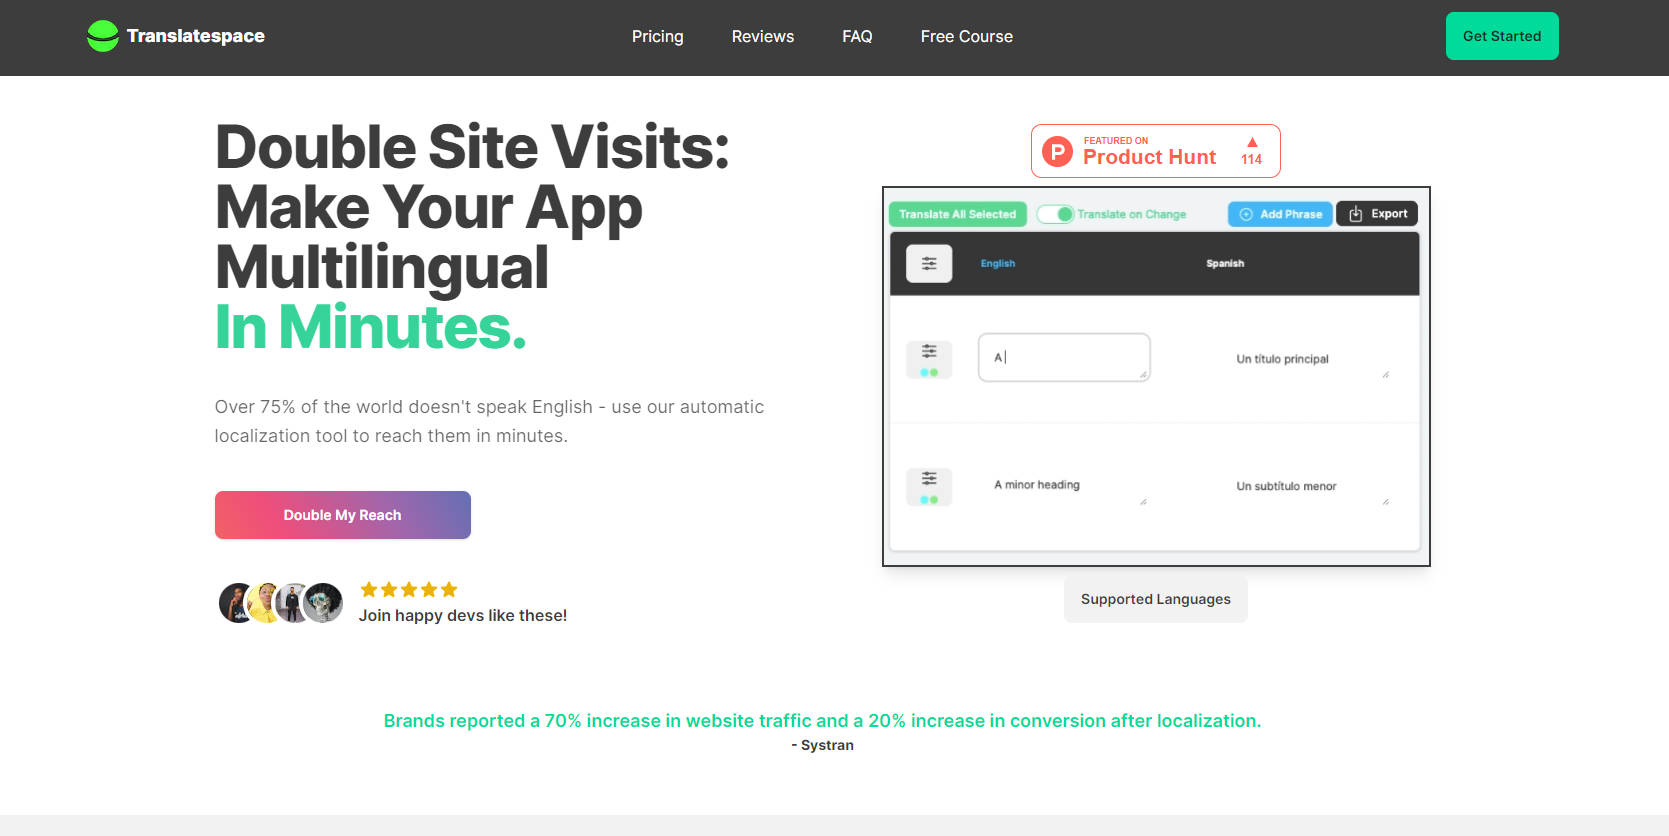Open the Free Course link

[x=966, y=37]
